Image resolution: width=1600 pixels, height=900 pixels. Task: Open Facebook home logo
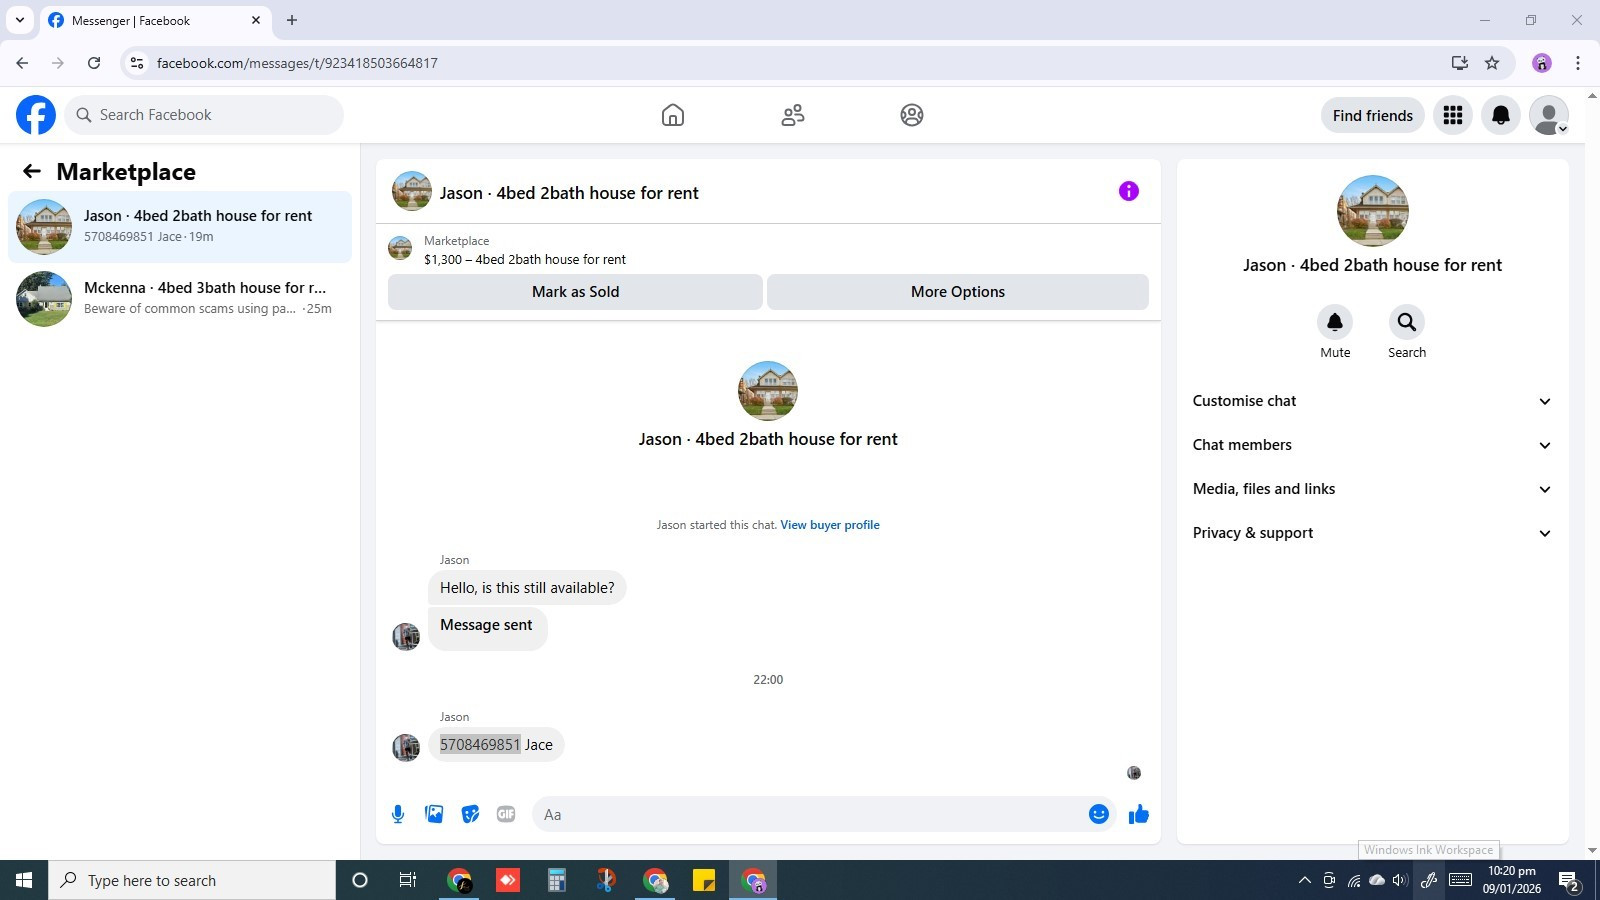click(36, 115)
